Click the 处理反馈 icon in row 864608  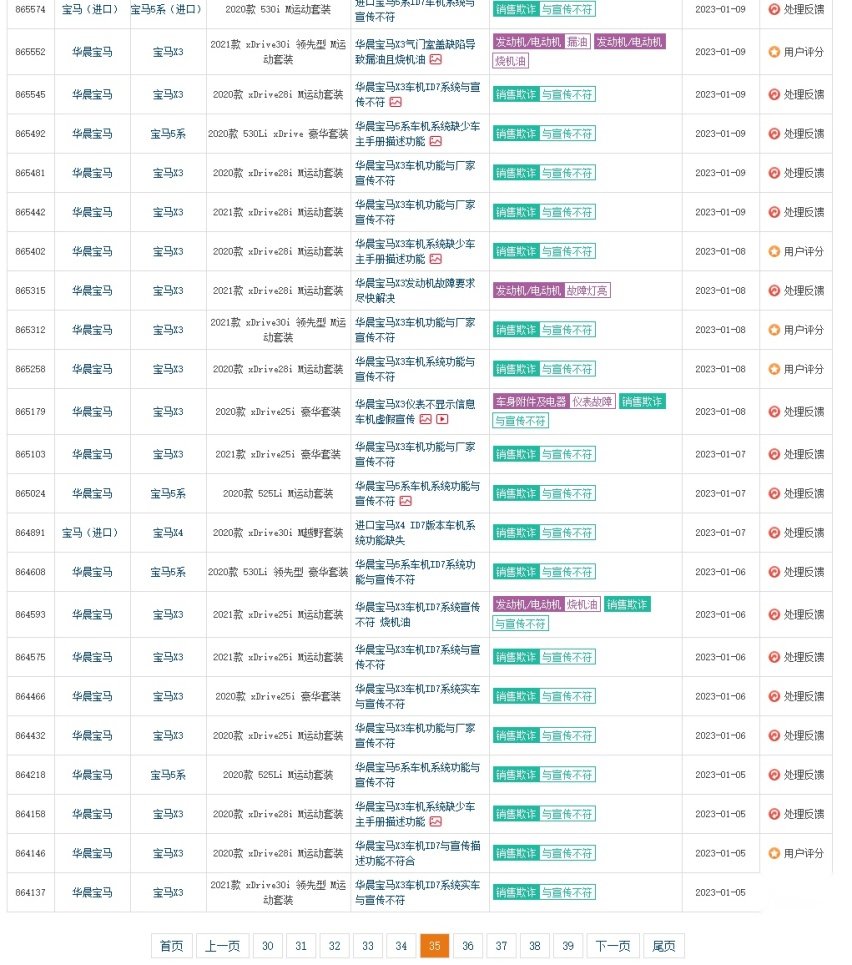click(774, 572)
